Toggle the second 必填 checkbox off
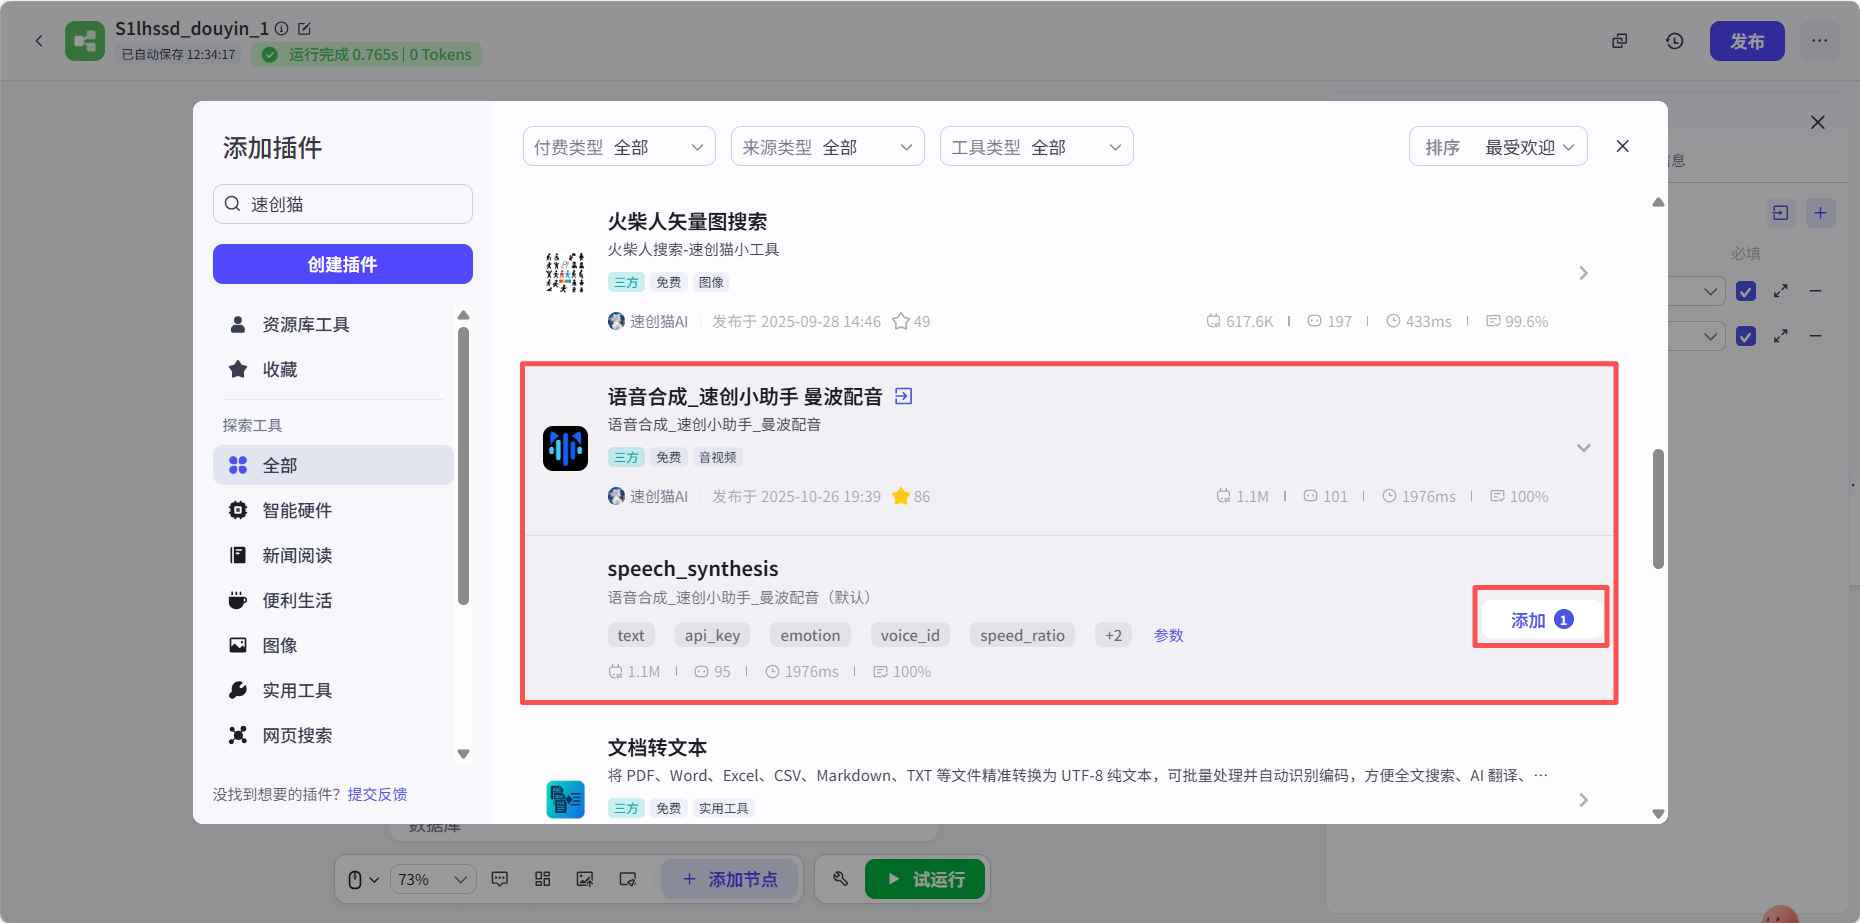Viewport: 1860px width, 923px height. coord(1746,336)
